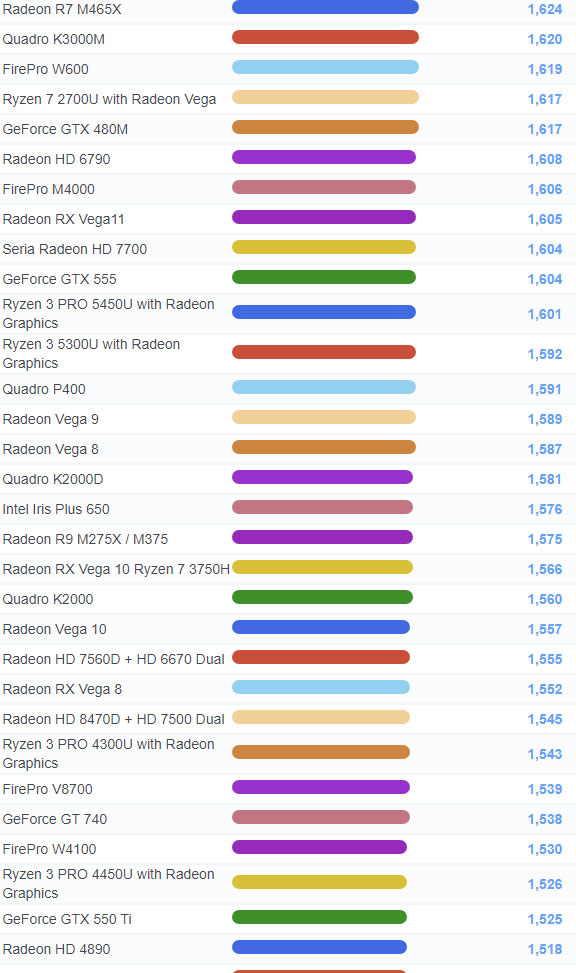Open the Radeon HD 4890 entry
The image size is (576, 973).
[x=56, y=949]
